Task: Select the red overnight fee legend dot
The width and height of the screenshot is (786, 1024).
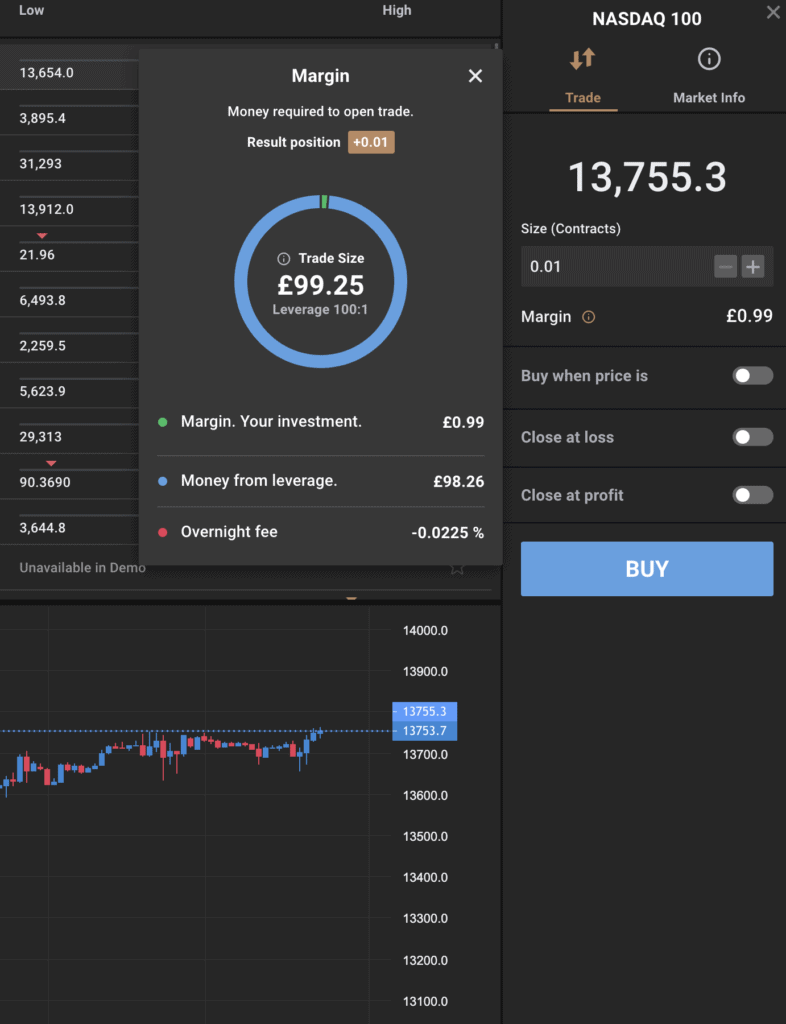Action: click(x=163, y=532)
